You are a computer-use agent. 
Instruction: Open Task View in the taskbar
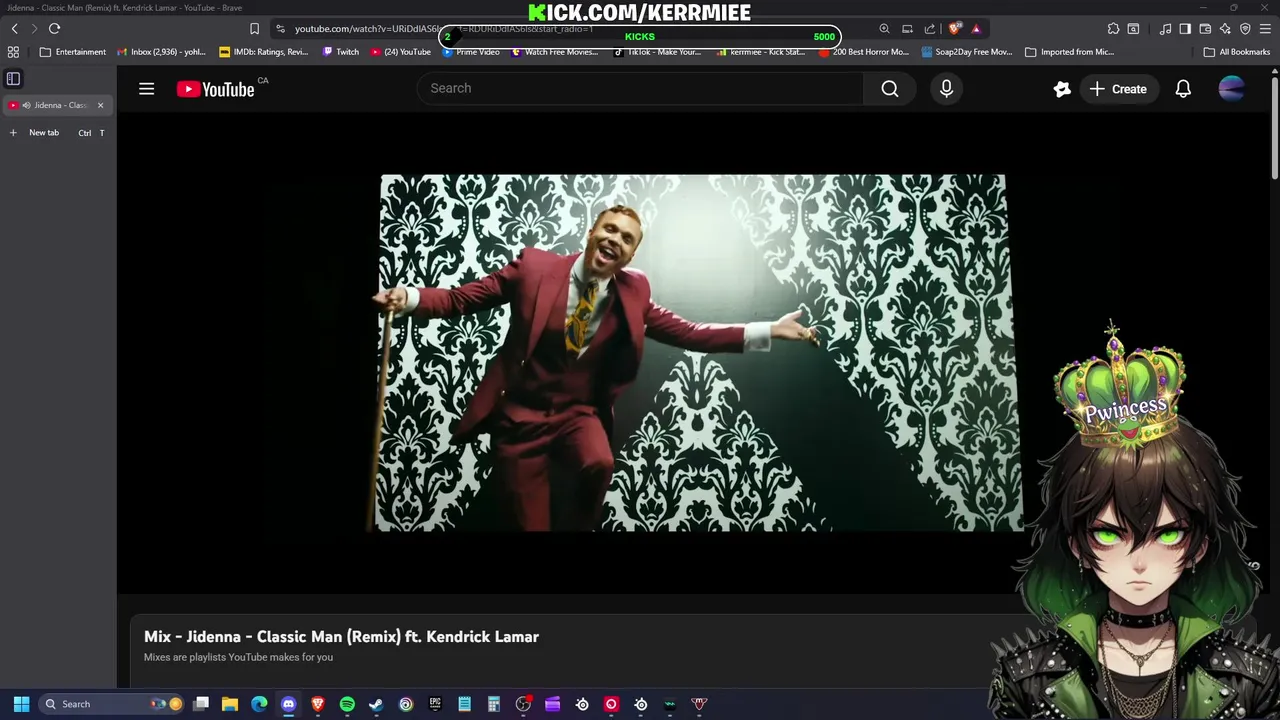pyautogui.click(x=201, y=704)
